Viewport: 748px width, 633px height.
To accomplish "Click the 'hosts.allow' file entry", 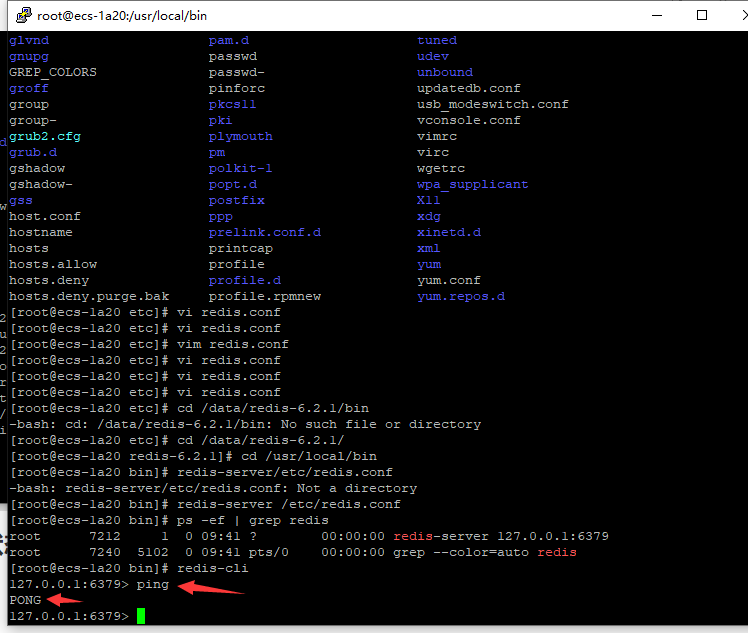I will [52, 264].
